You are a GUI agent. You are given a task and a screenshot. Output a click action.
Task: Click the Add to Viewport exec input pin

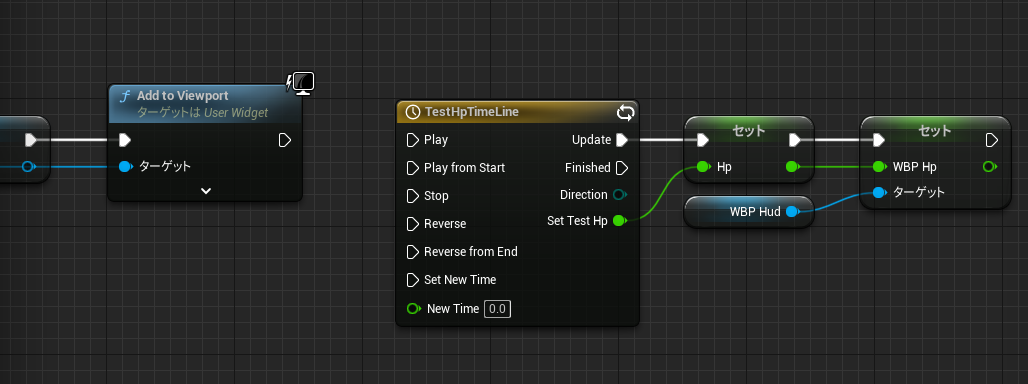click(125, 140)
